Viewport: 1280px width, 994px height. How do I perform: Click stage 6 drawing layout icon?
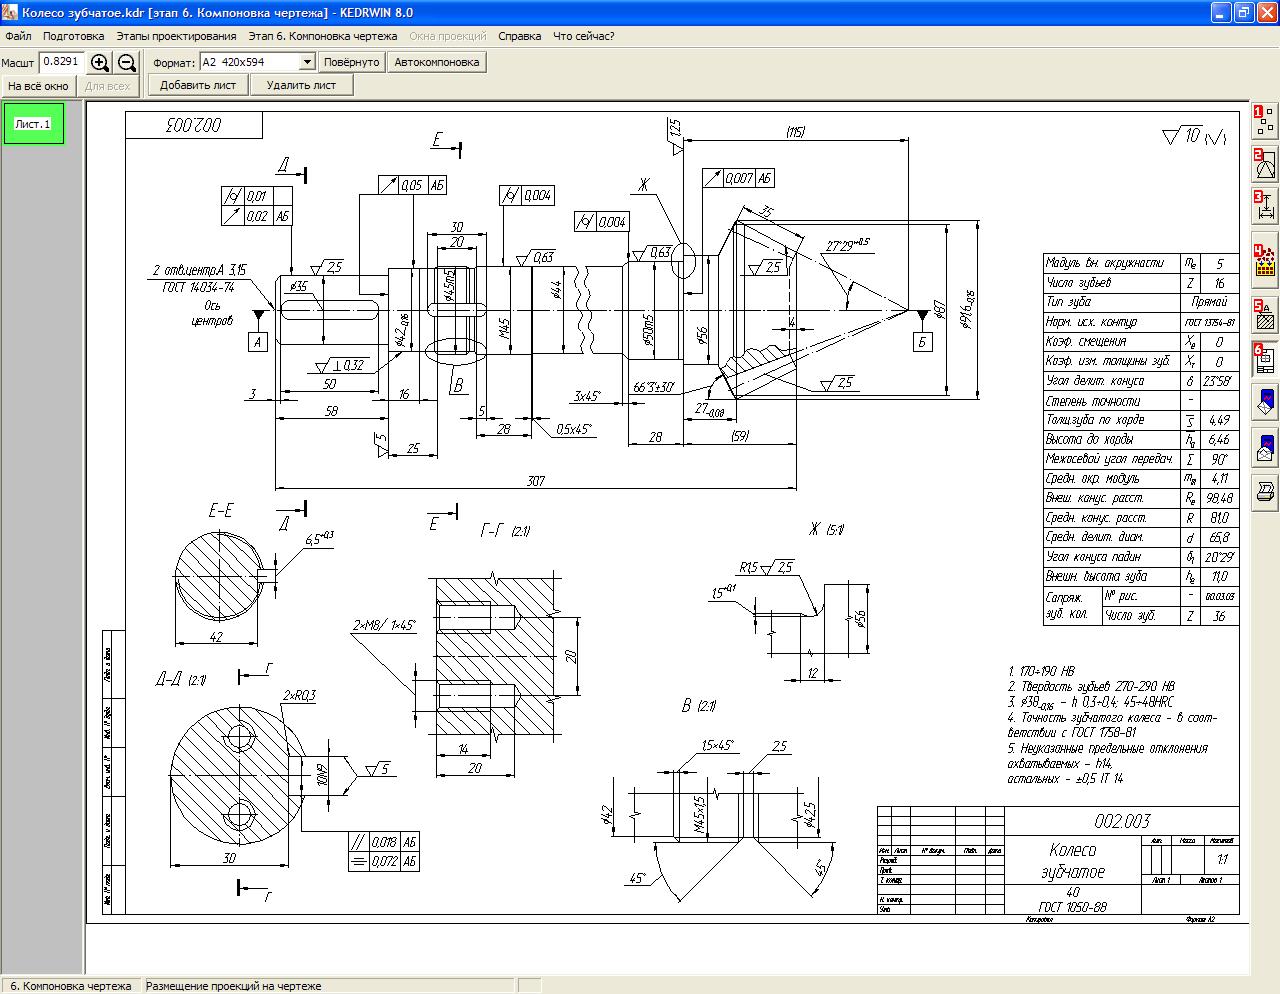(1265, 357)
